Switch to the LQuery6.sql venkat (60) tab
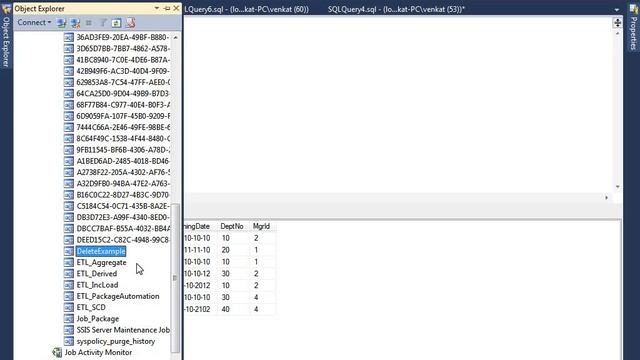The width and height of the screenshot is (640, 360). coord(246,9)
